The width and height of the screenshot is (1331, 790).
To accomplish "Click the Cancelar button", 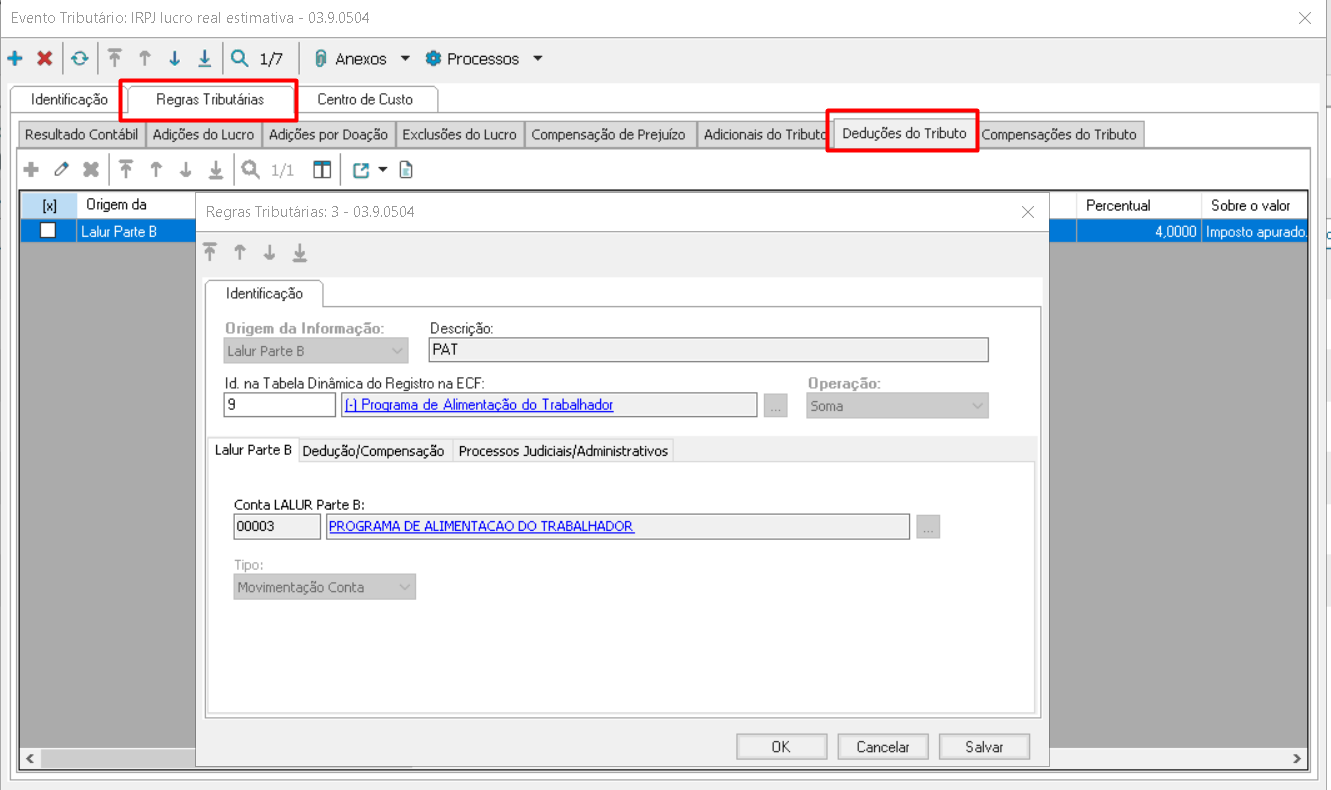I will pos(883,747).
